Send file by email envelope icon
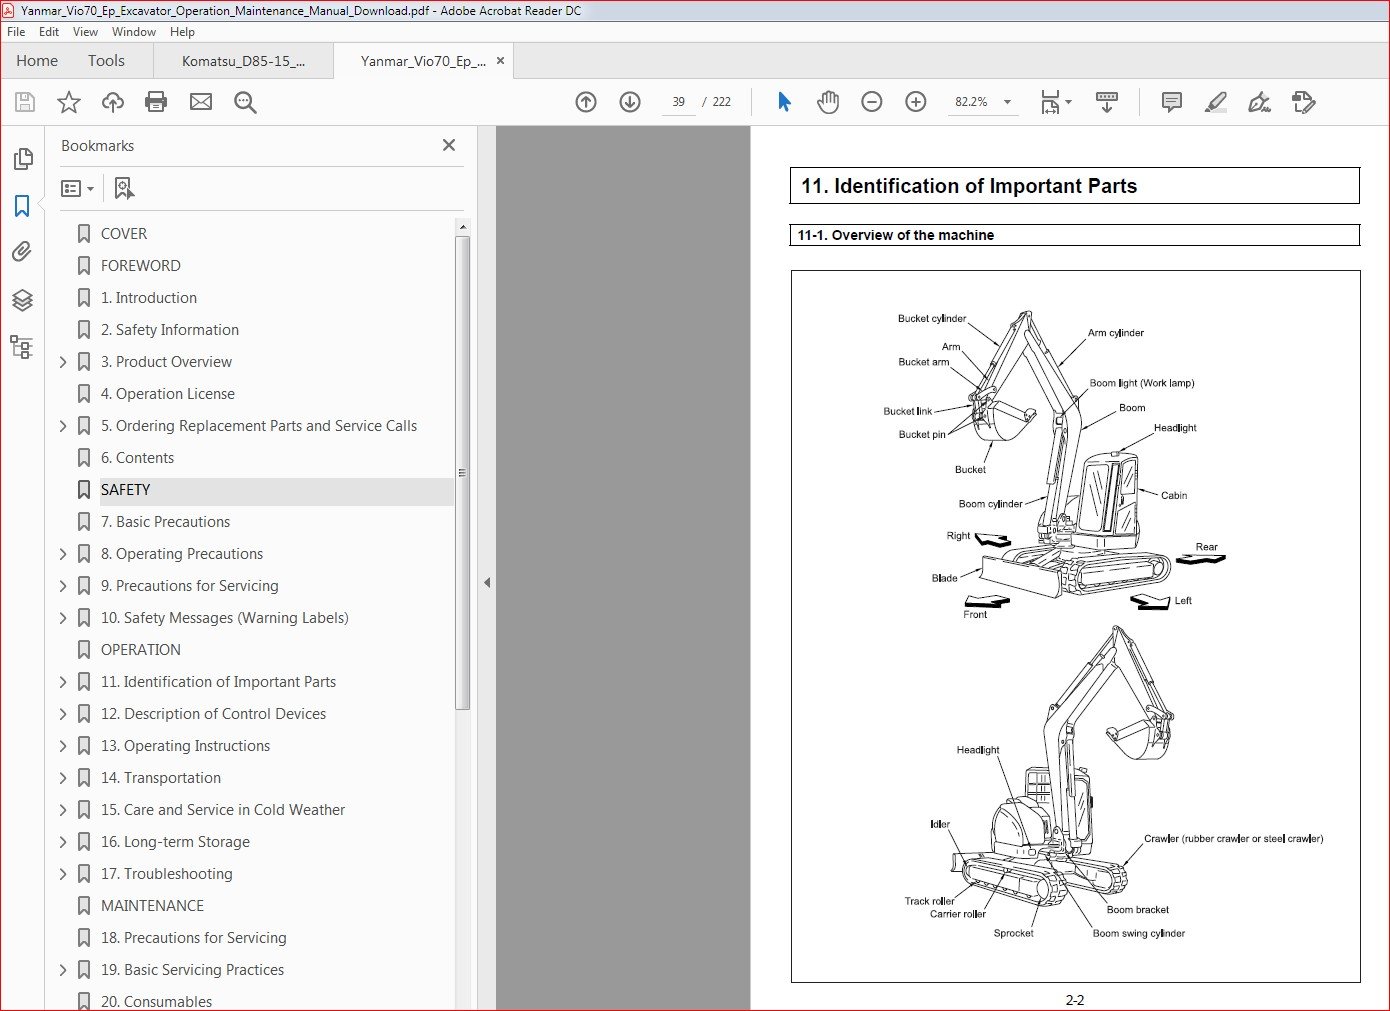The height and width of the screenshot is (1011, 1390). tap(201, 102)
